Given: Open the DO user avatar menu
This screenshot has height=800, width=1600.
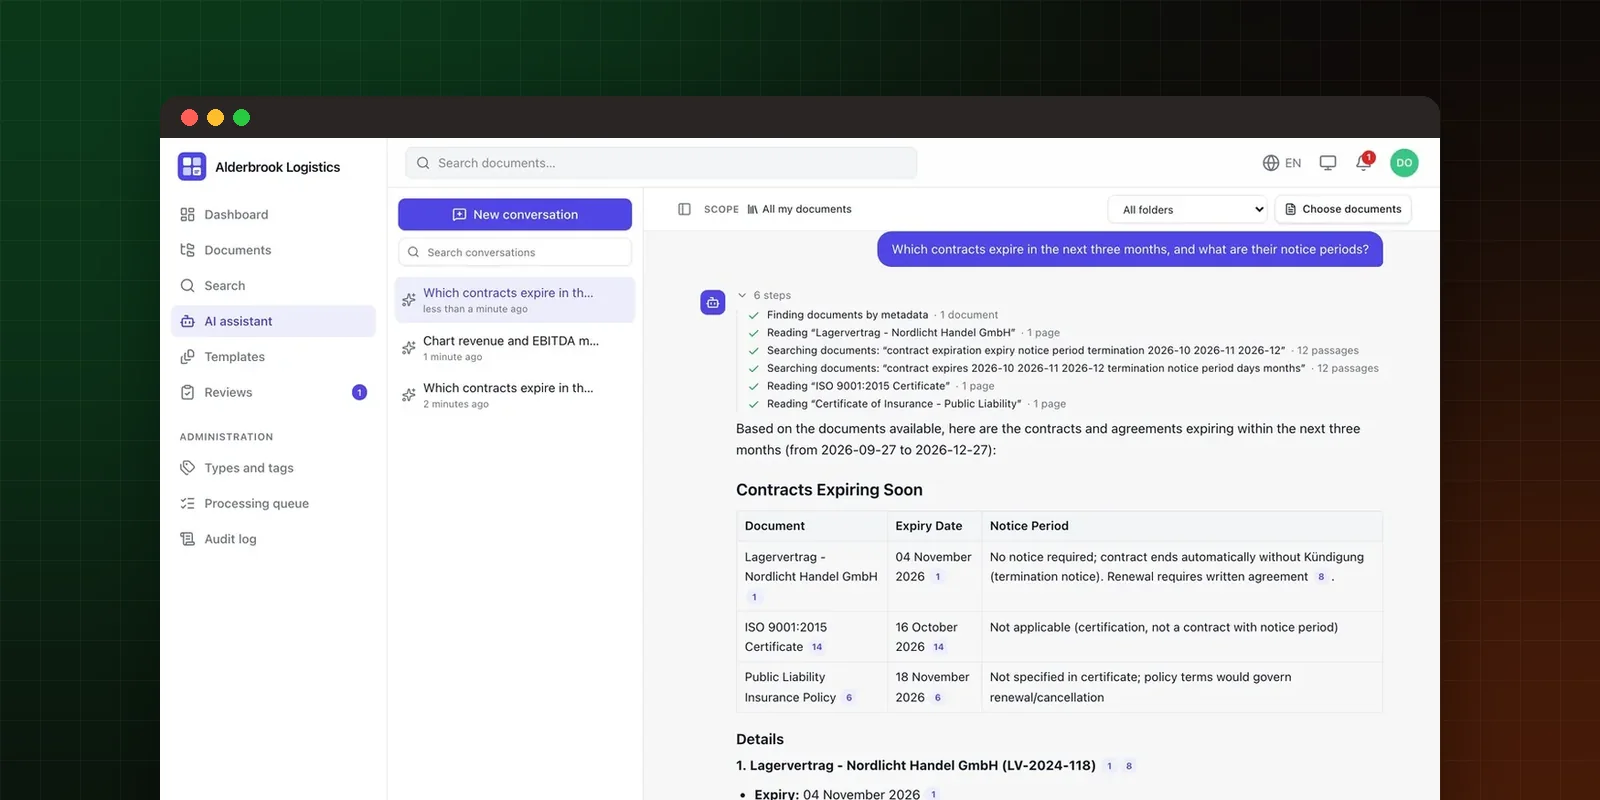Looking at the screenshot, I should click(x=1404, y=163).
